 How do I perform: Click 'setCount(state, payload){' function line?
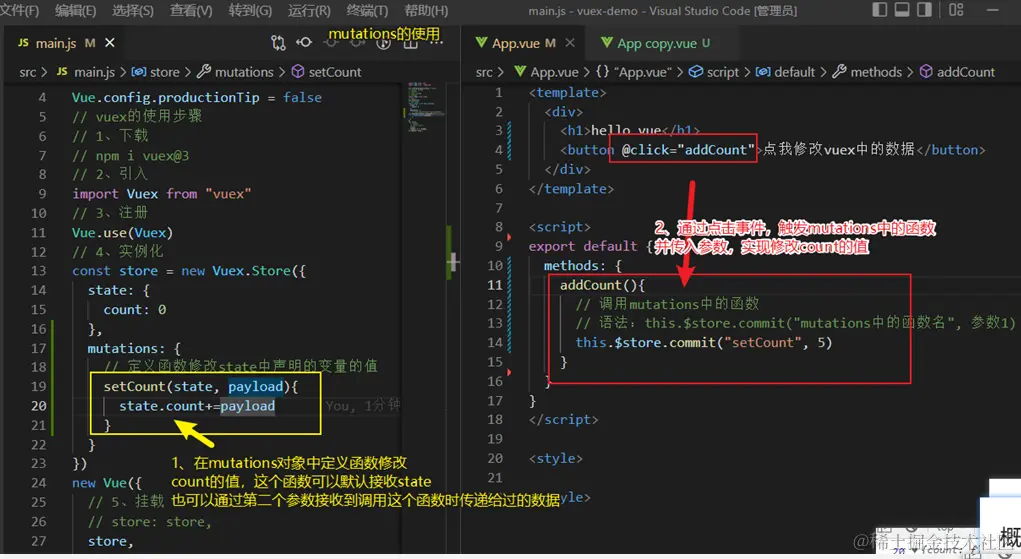201,386
